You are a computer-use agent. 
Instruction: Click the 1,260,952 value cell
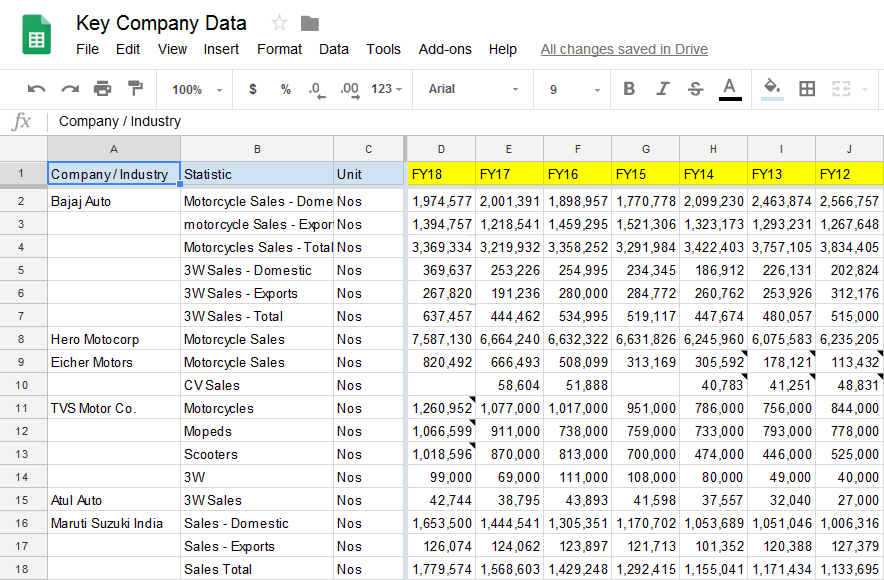[x=441, y=408]
